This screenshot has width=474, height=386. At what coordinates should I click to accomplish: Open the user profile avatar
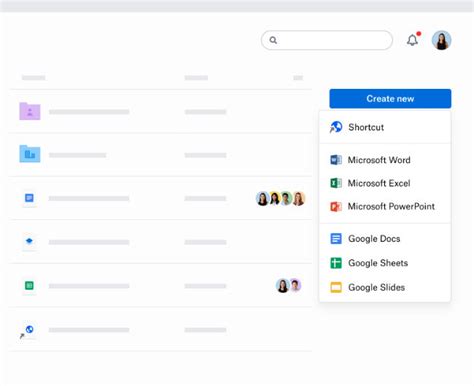(x=441, y=40)
